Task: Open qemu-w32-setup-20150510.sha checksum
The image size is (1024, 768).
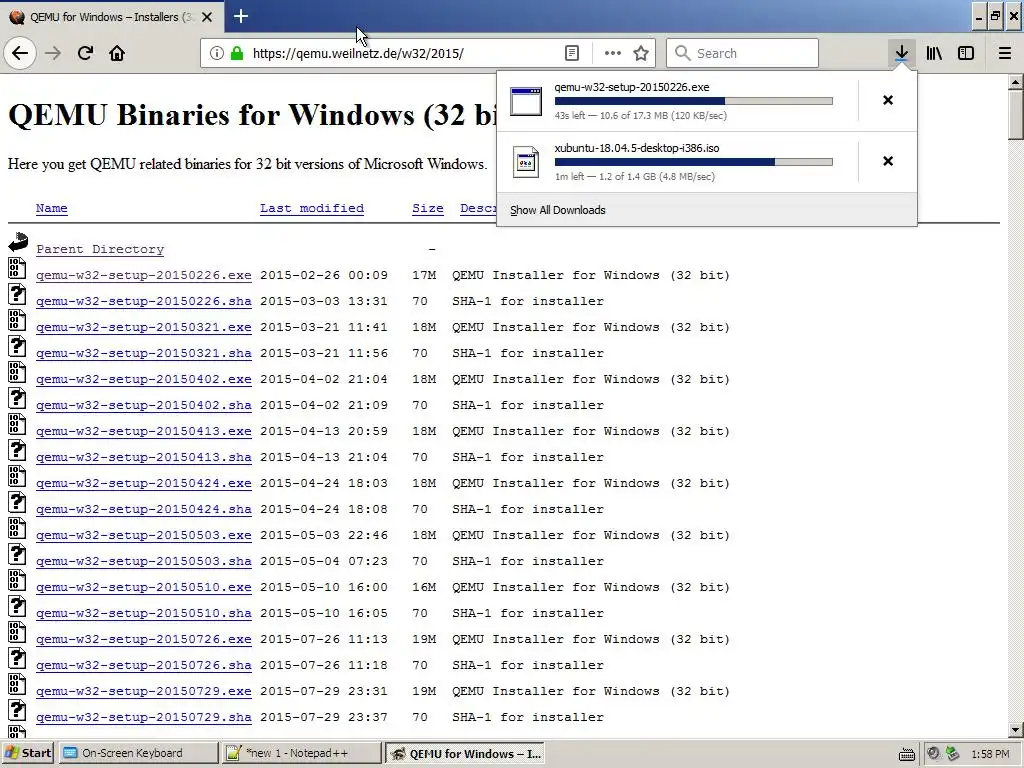Action: coord(144,614)
